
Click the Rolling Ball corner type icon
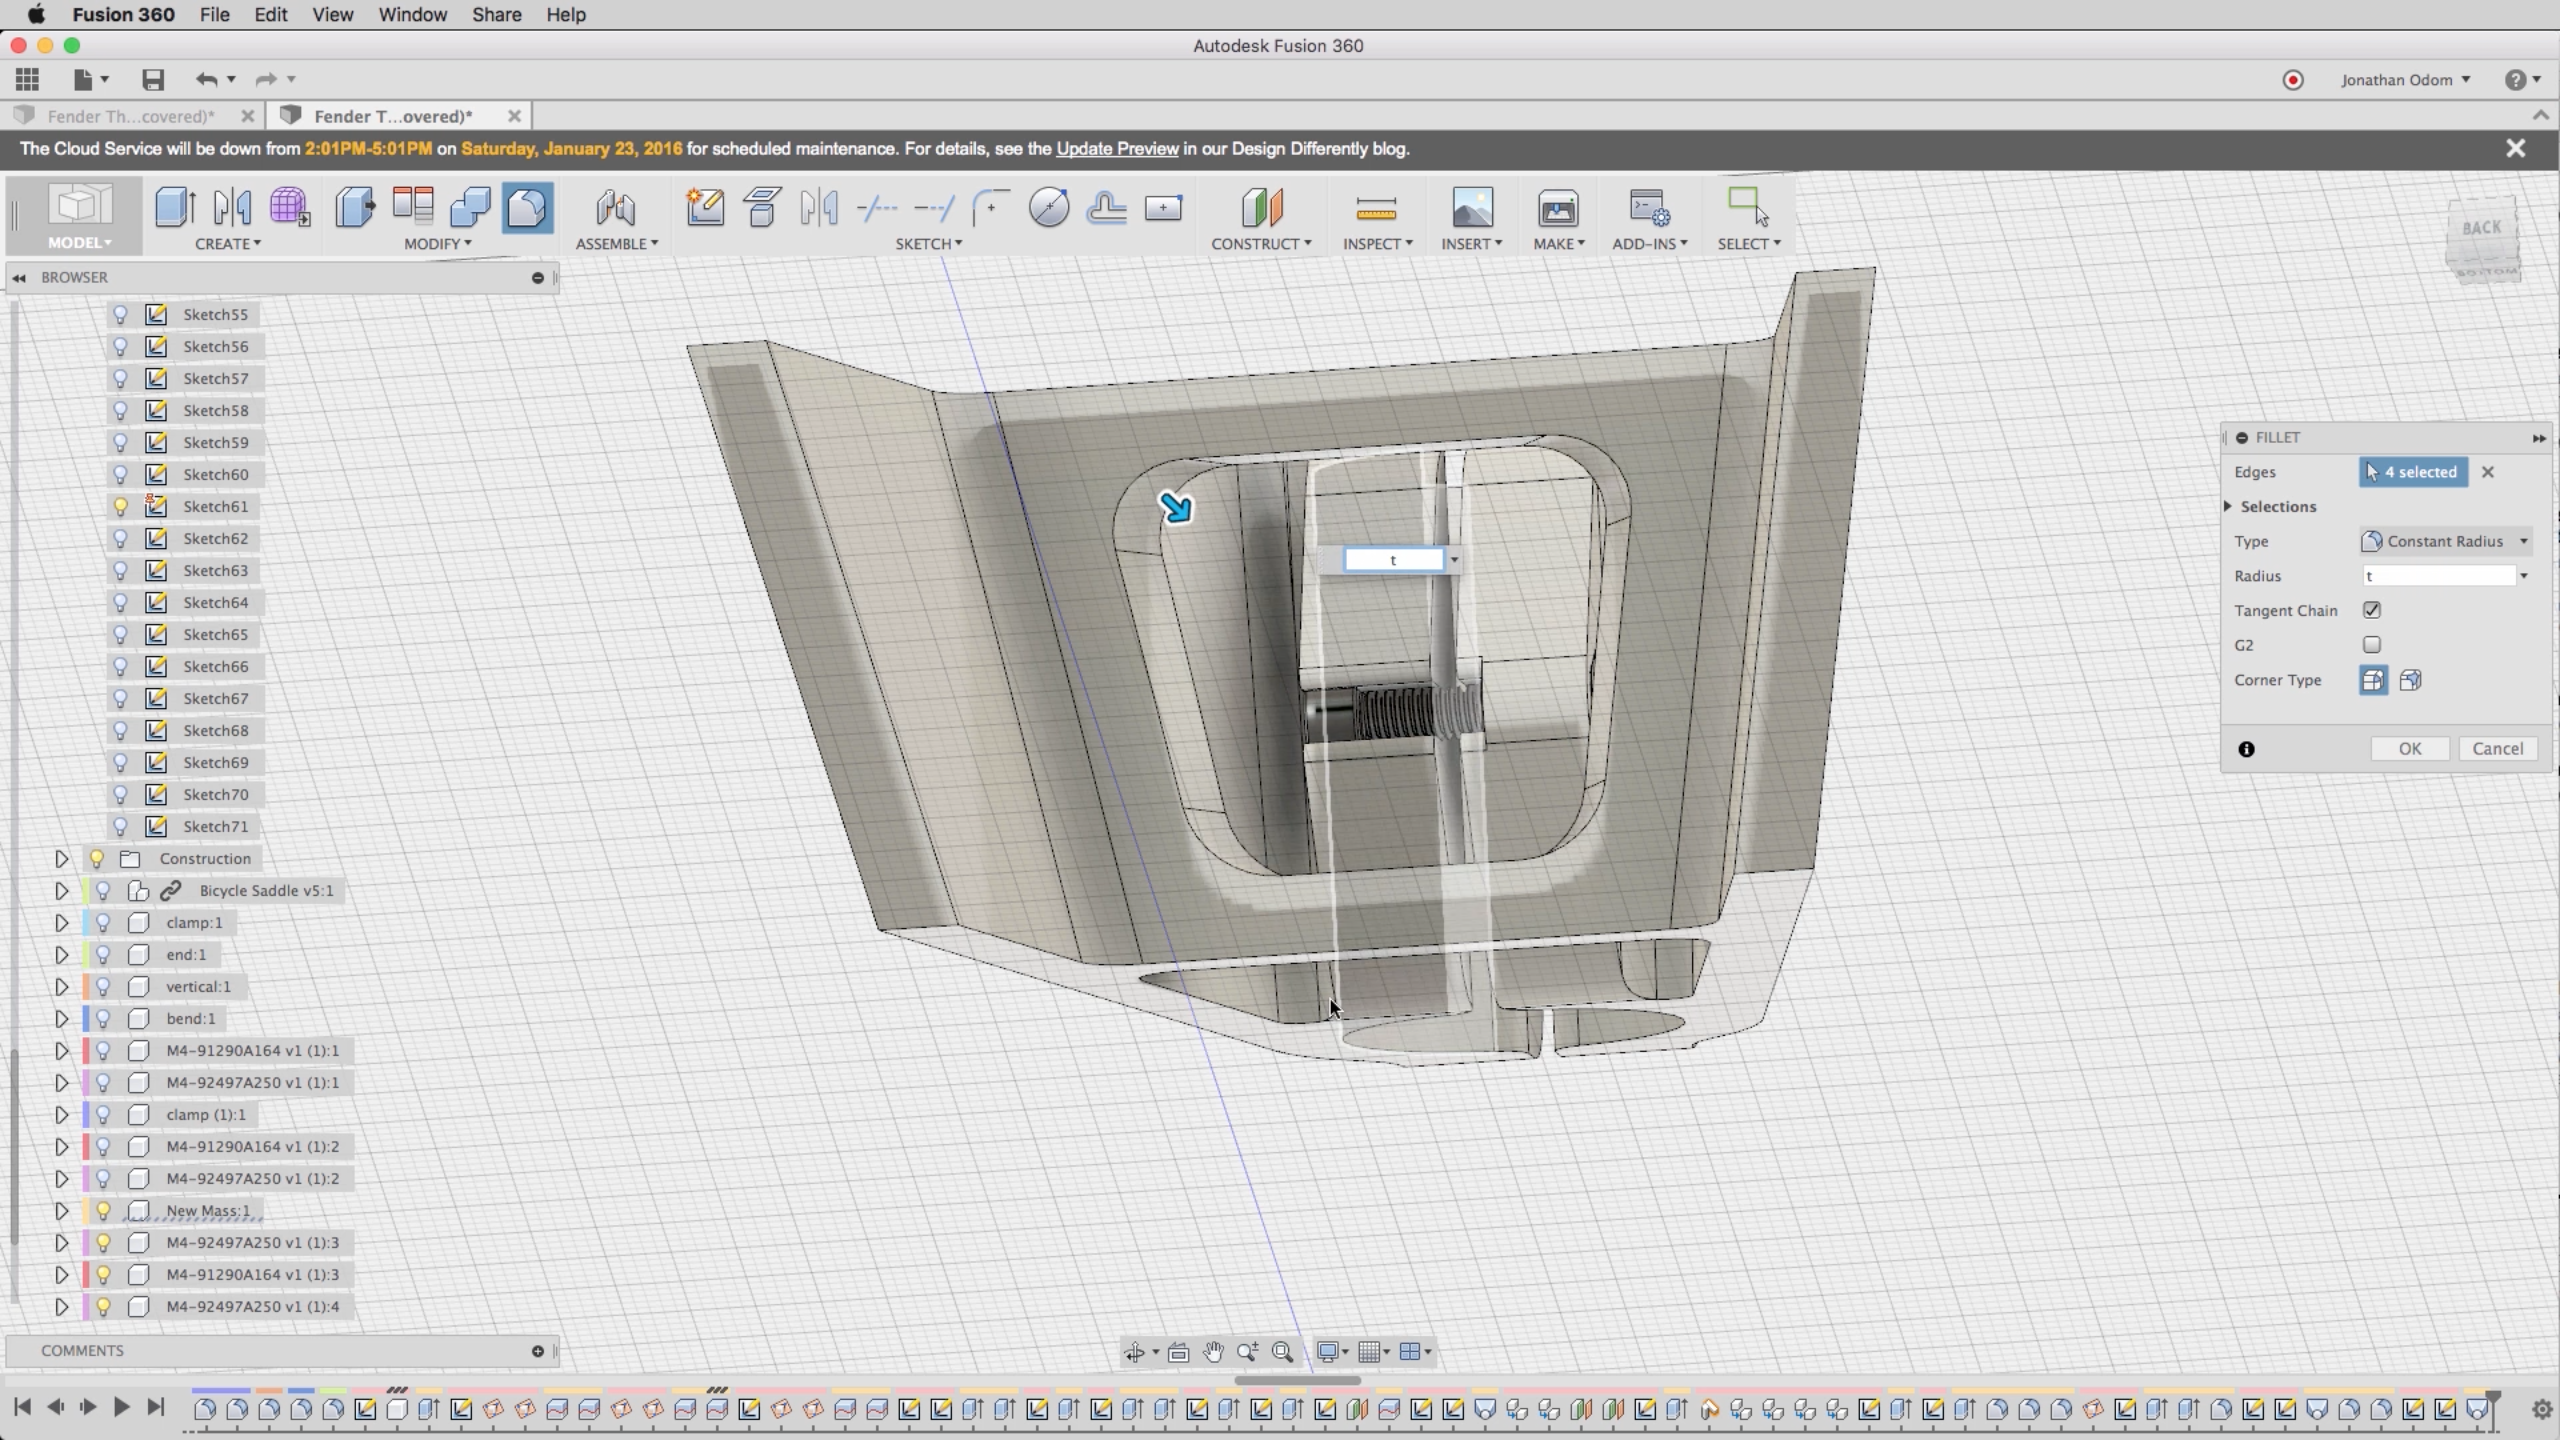pyautogui.click(x=2373, y=681)
